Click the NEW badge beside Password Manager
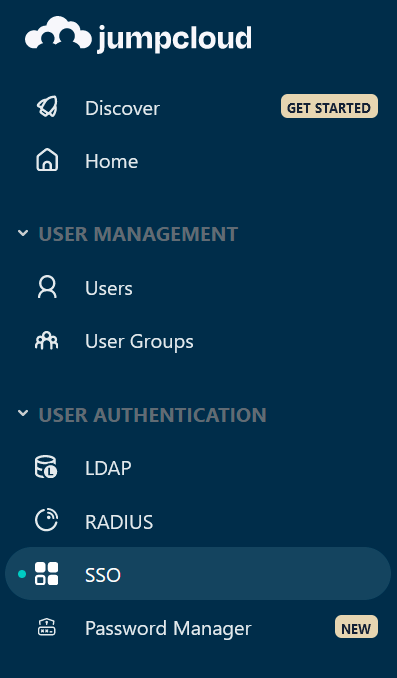This screenshot has width=397, height=678. [356, 627]
